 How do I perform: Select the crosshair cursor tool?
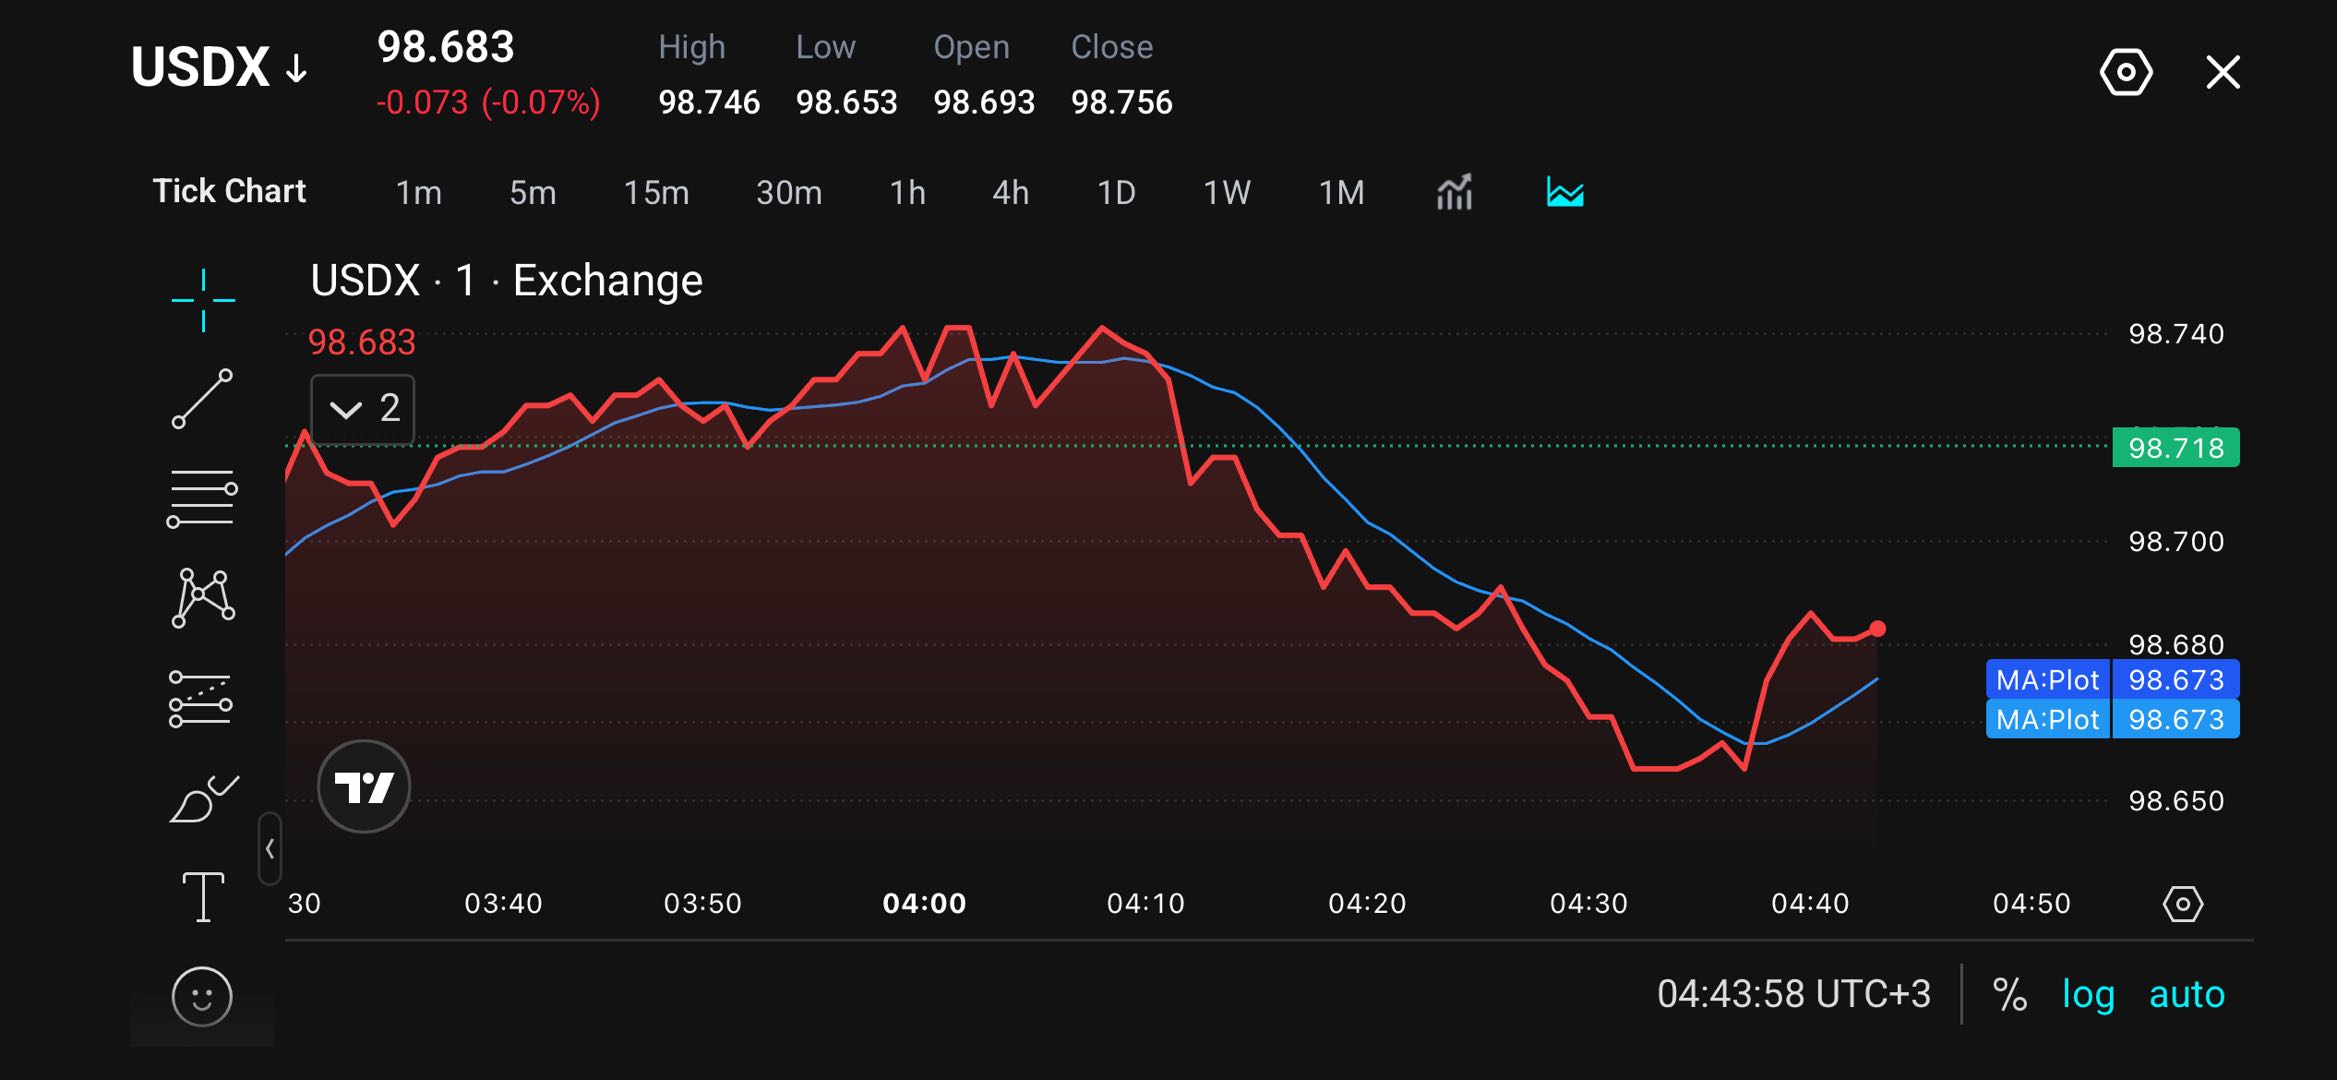point(203,300)
